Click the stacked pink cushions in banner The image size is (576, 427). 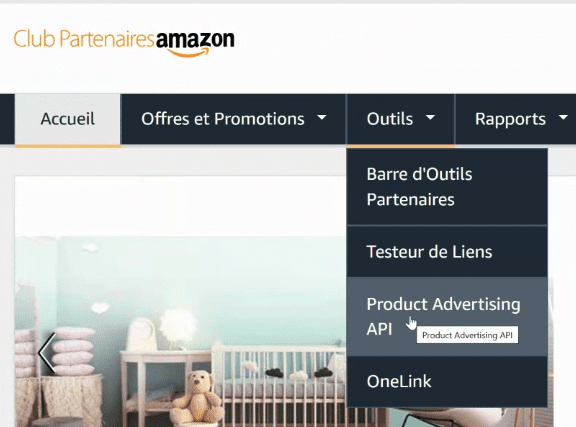tap(73, 351)
